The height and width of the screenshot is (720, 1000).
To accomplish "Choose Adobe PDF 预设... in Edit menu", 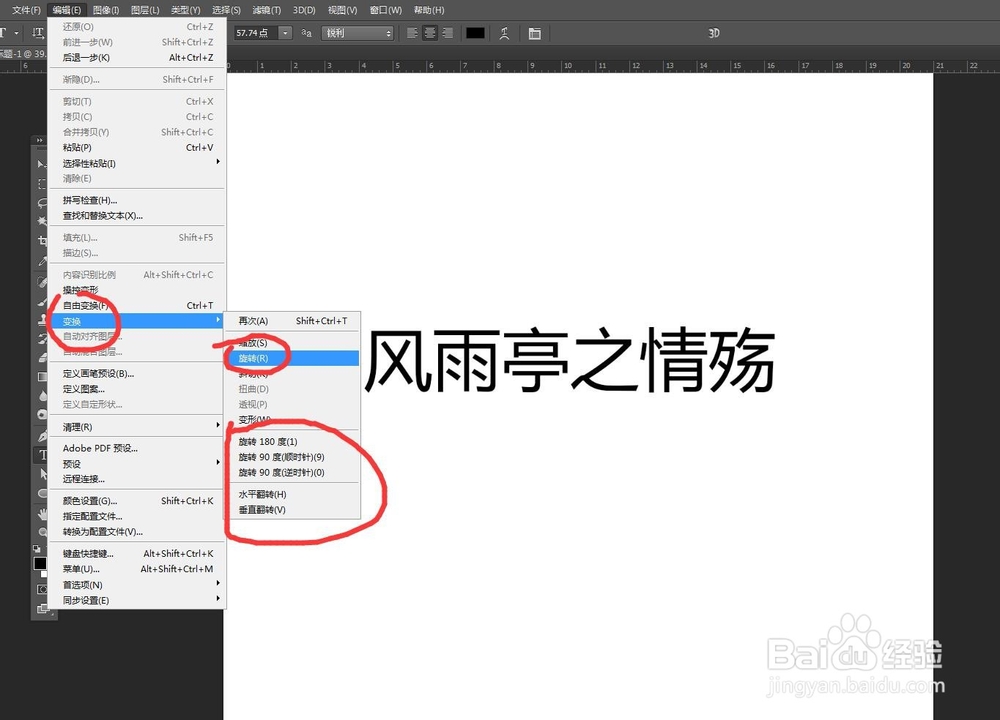I will 137,448.
